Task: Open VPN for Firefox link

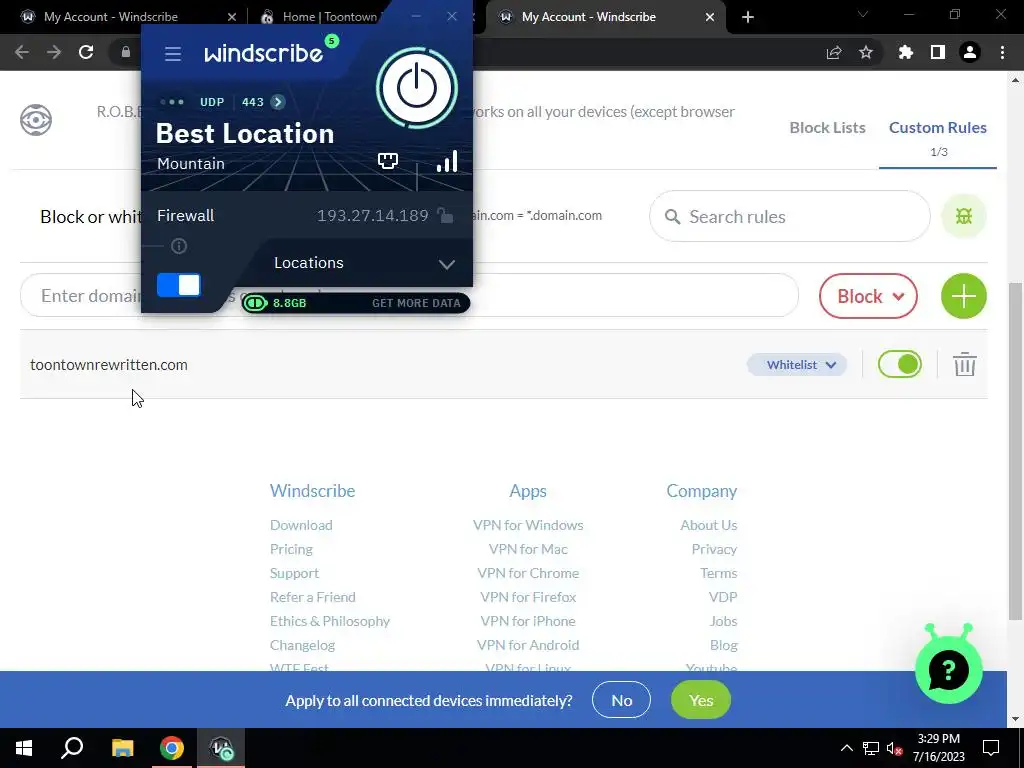Action: [x=528, y=597]
